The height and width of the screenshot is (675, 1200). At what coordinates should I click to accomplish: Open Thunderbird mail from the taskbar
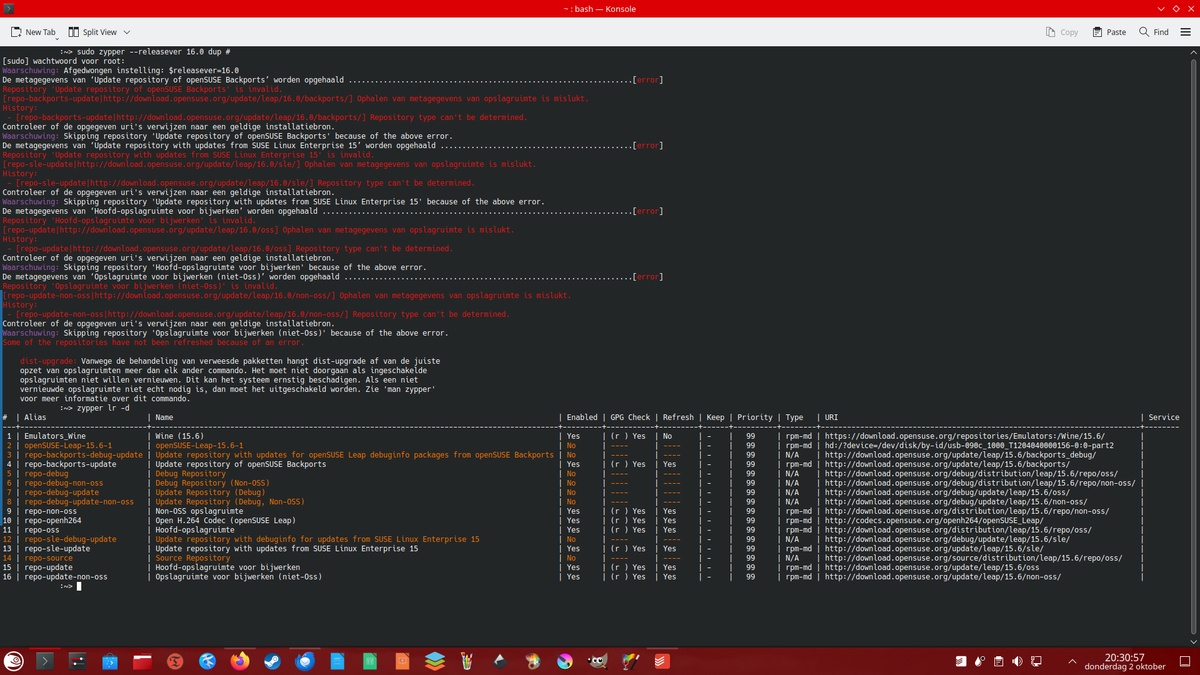[x=305, y=661]
